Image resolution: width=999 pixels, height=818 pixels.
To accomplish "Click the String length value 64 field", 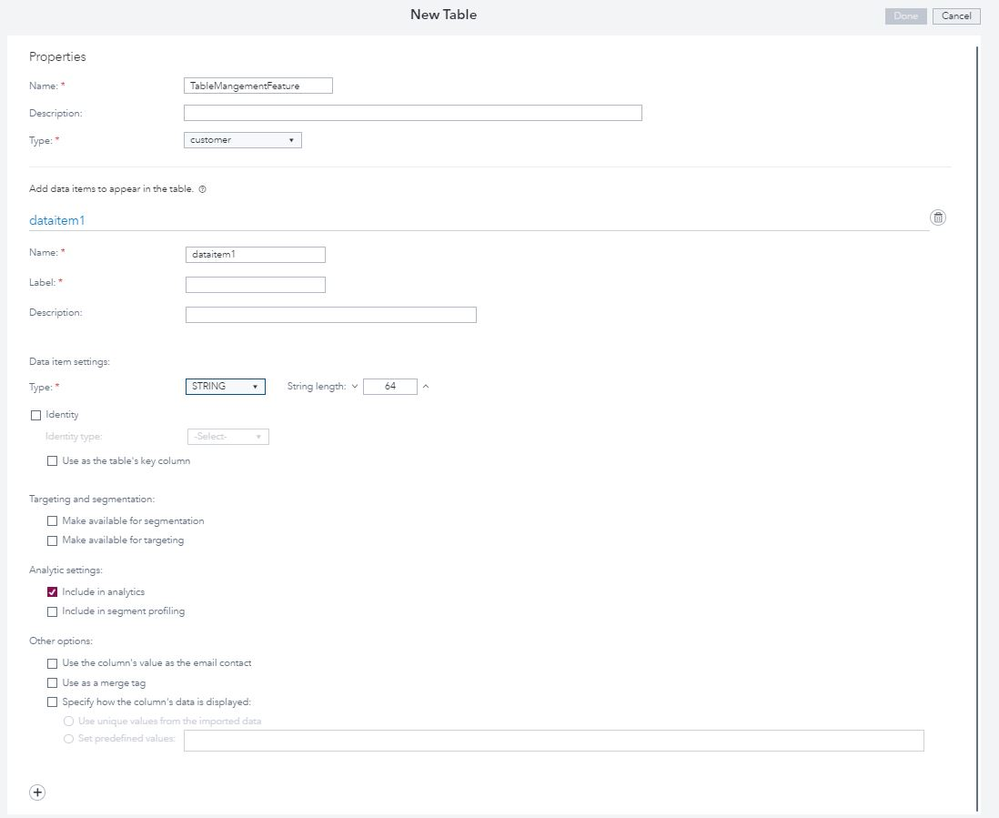I will tap(390, 387).
